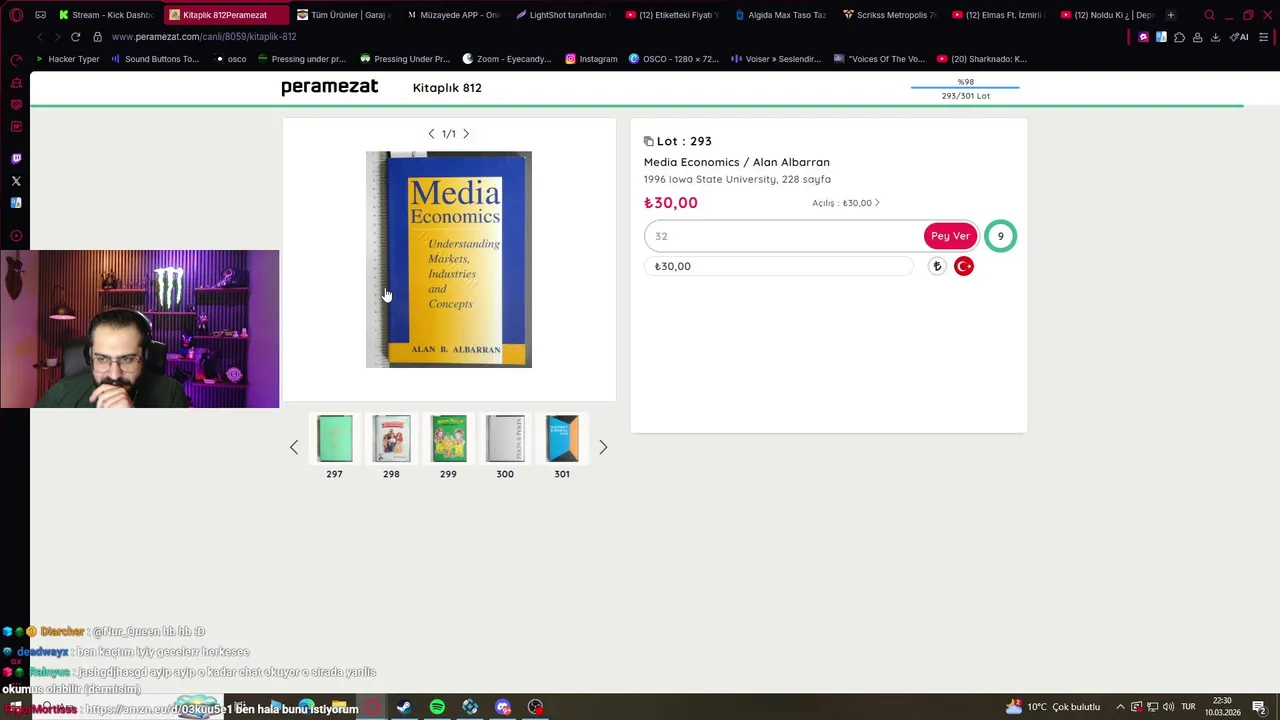Click the browser profile account icon
The height and width of the screenshot is (720, 1280).
[x=1197, y=37]
